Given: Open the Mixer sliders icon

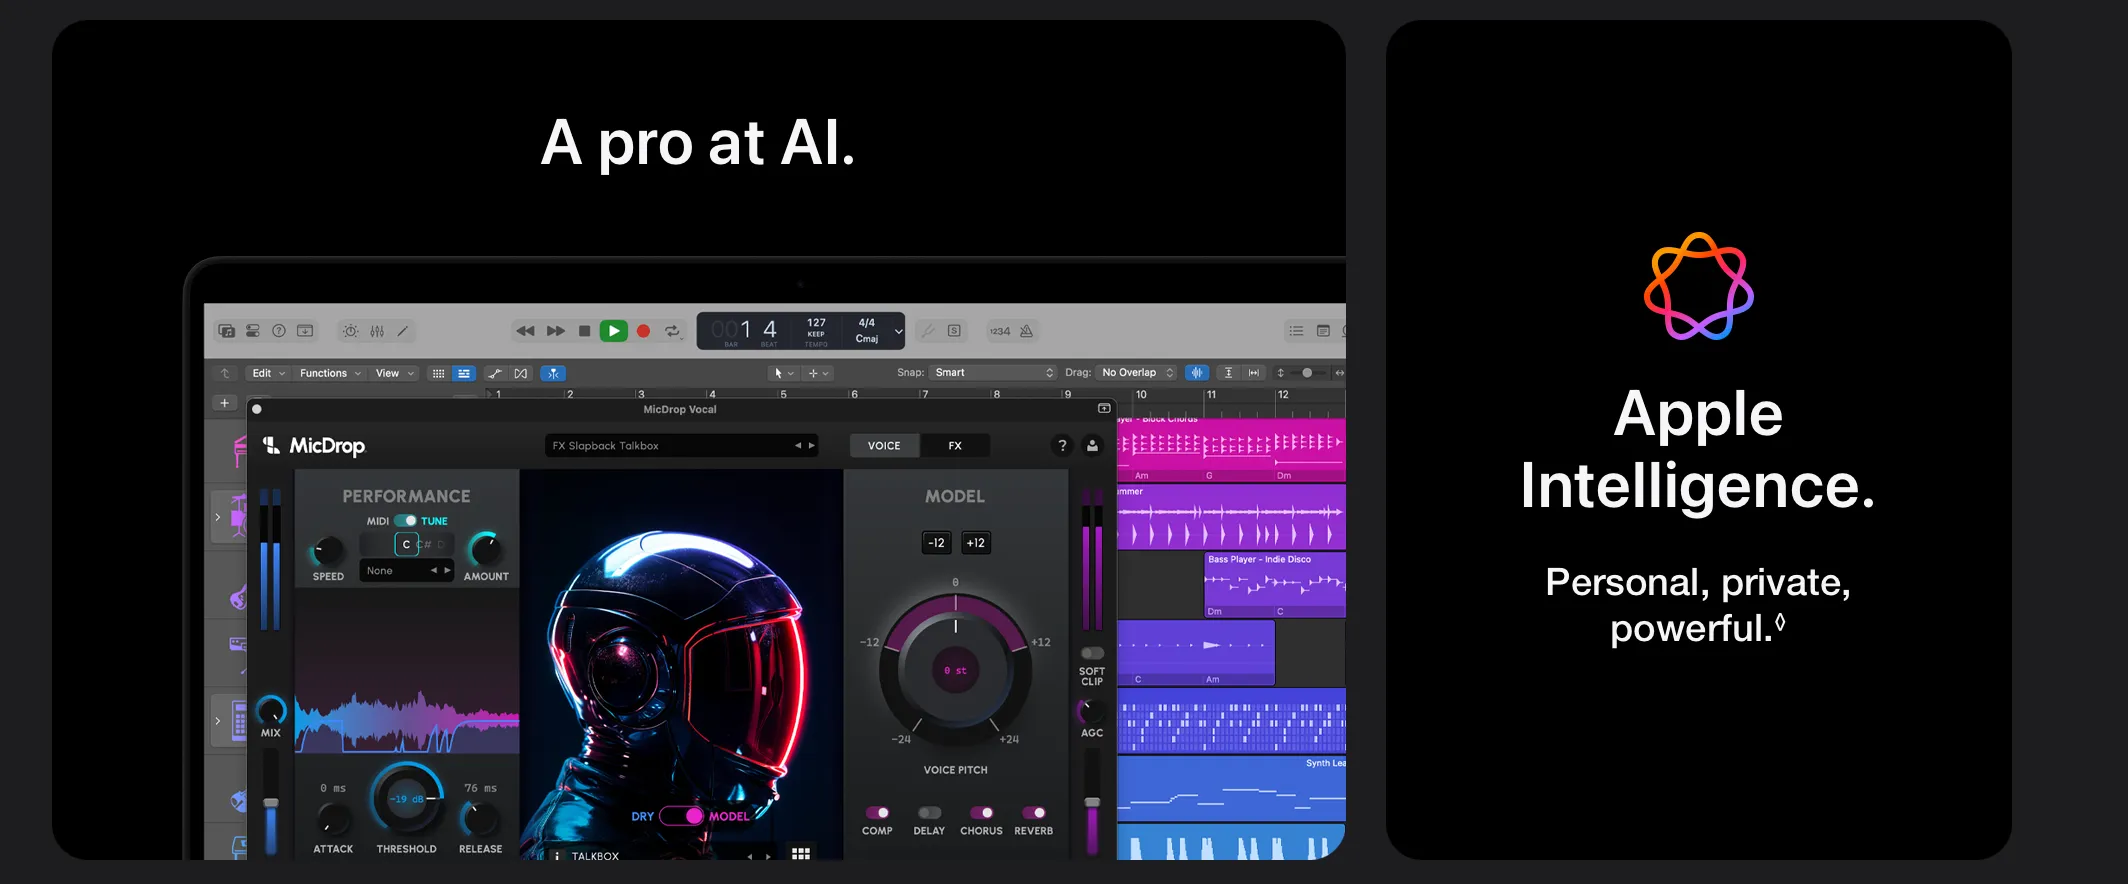Looking at the screenshot, I should [x=377, y=331].
